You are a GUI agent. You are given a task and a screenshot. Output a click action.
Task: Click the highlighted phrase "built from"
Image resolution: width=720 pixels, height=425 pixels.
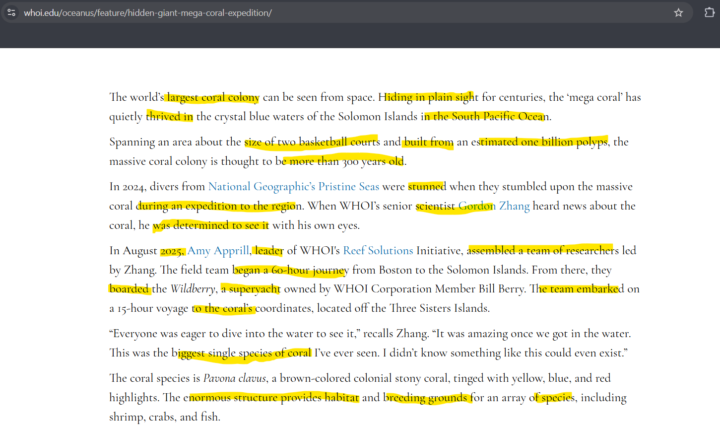428,142
